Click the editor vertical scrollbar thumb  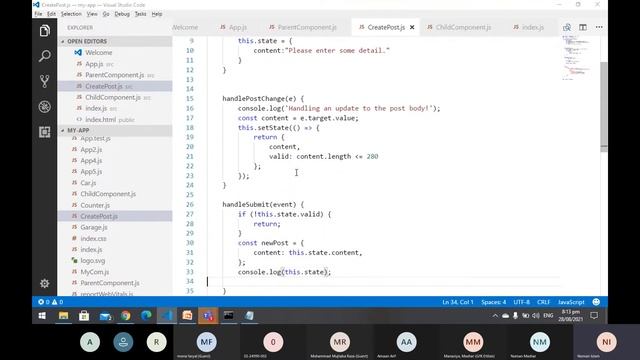click(604, 107)
